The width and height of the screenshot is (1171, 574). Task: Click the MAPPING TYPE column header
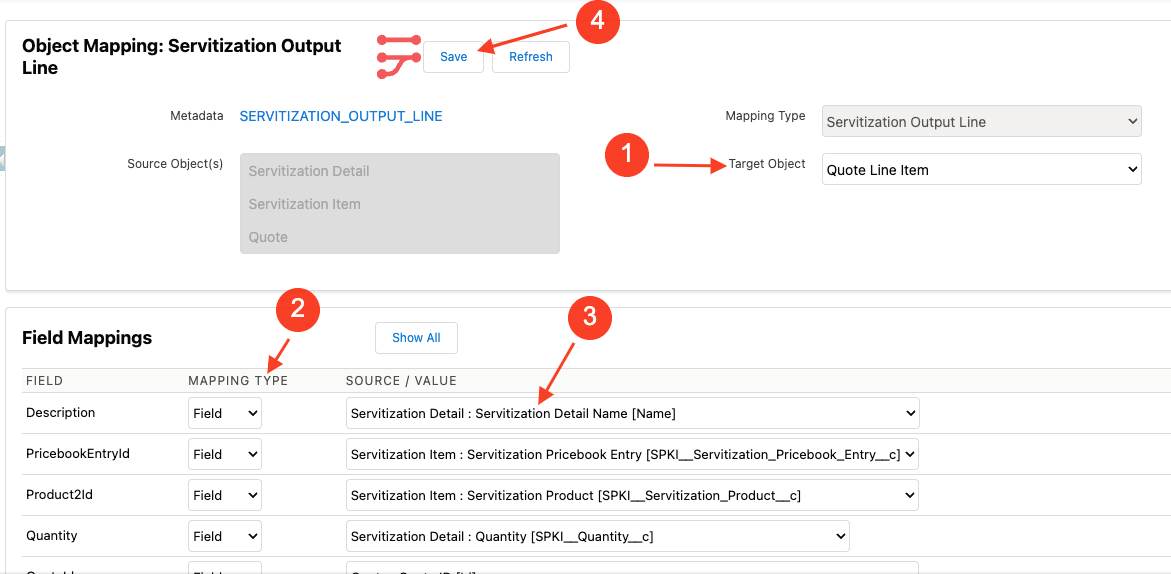(x=238, y=381)
